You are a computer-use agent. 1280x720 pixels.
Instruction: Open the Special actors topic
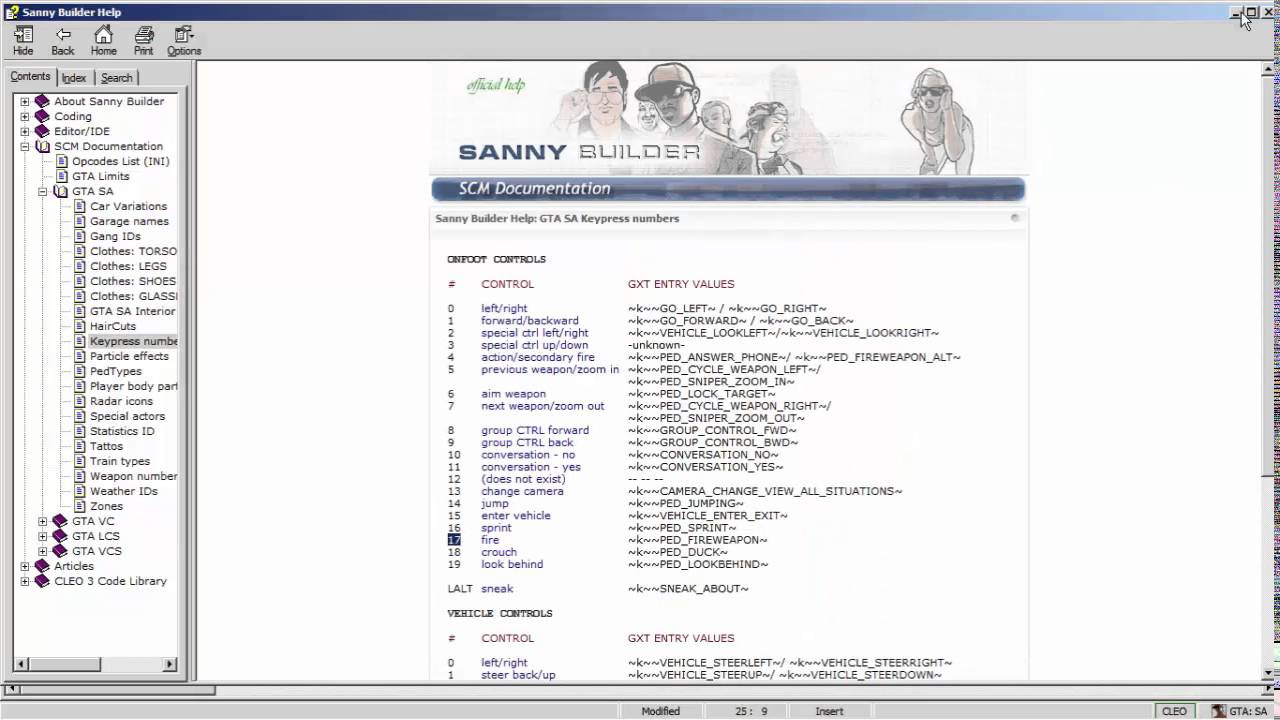tap(127, 416)
